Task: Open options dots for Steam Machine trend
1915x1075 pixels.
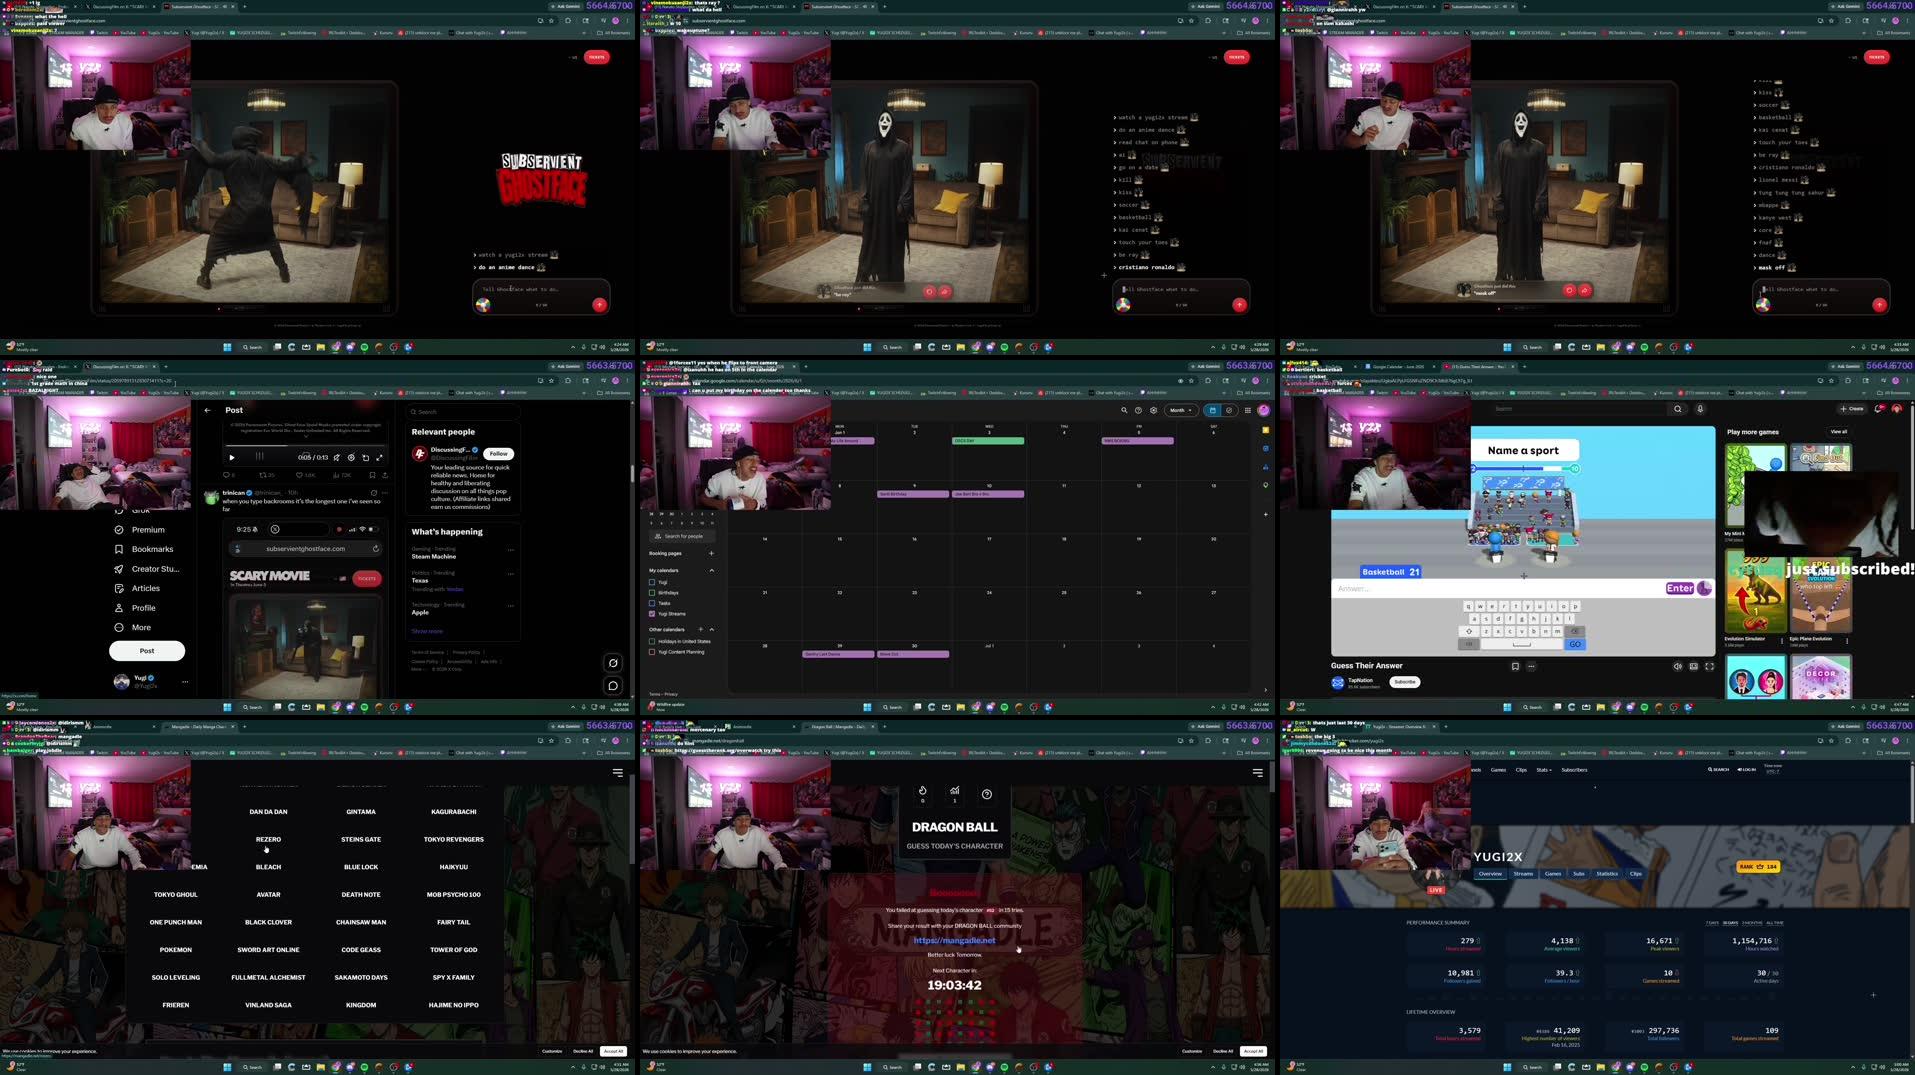Action: [x=511, y=550]
